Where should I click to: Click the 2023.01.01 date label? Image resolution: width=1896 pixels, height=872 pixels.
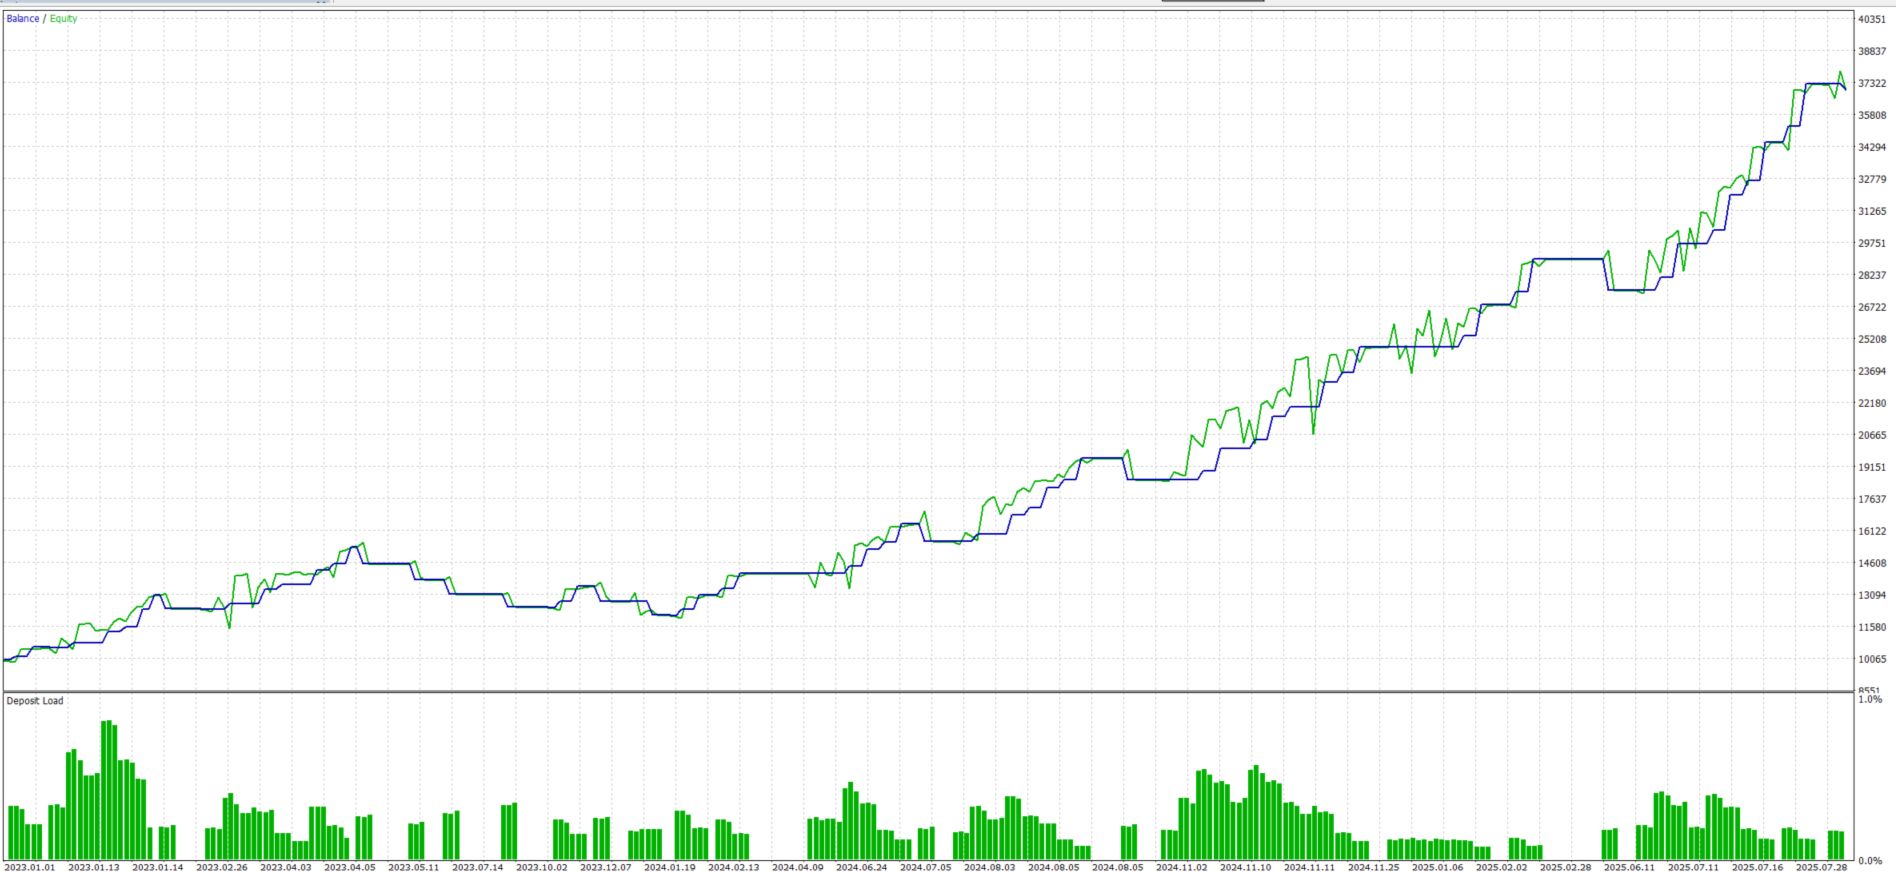point(29,867)
